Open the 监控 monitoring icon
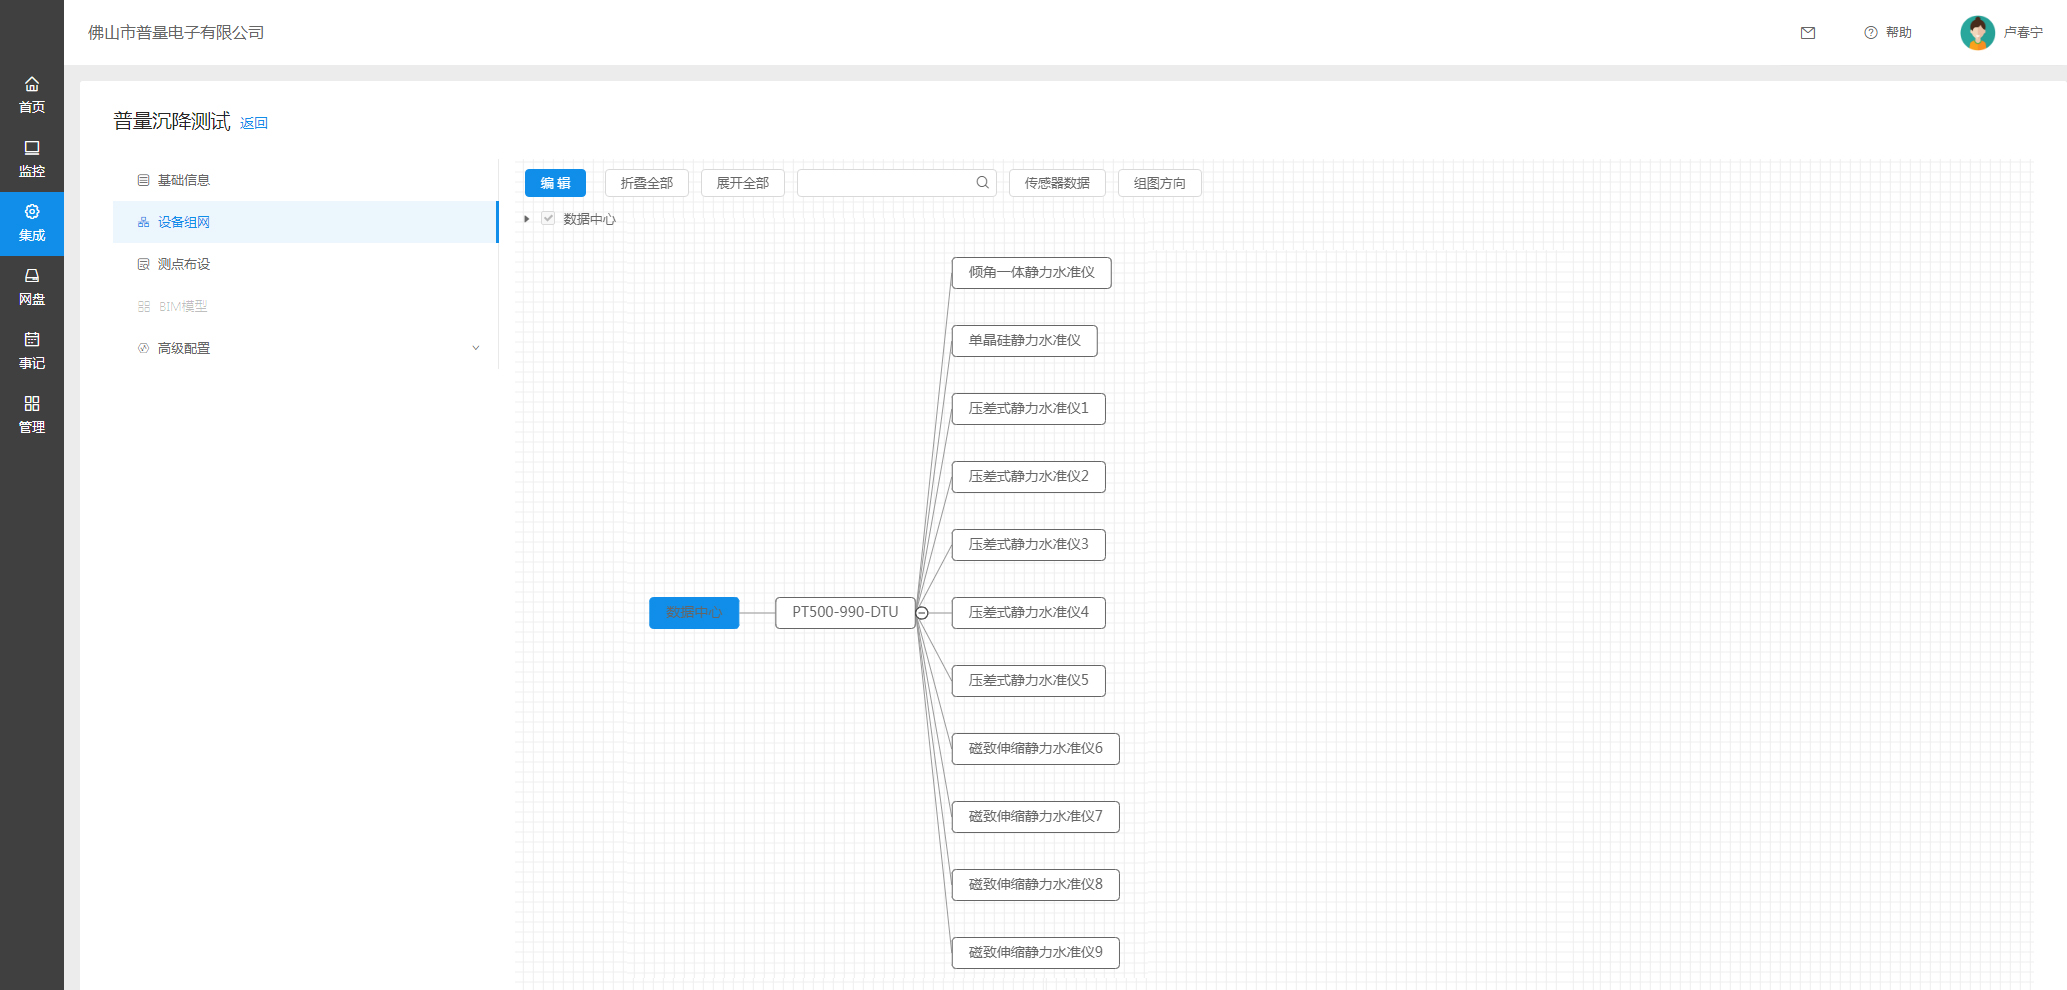 click(x=32, y=149)
